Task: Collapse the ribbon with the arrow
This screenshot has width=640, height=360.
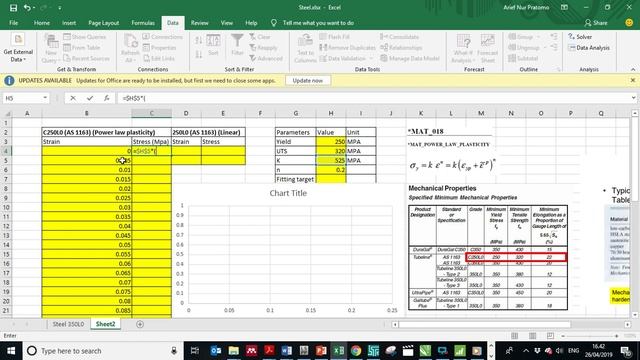Action: coord(633,69)
